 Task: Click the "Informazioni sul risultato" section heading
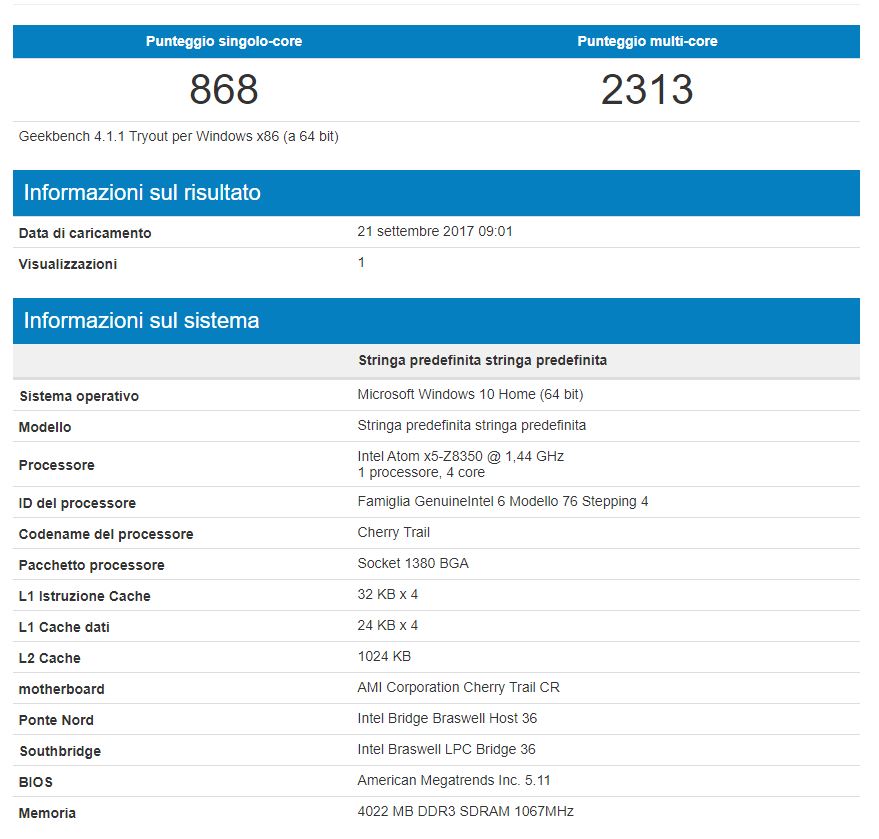pos(142,193)
